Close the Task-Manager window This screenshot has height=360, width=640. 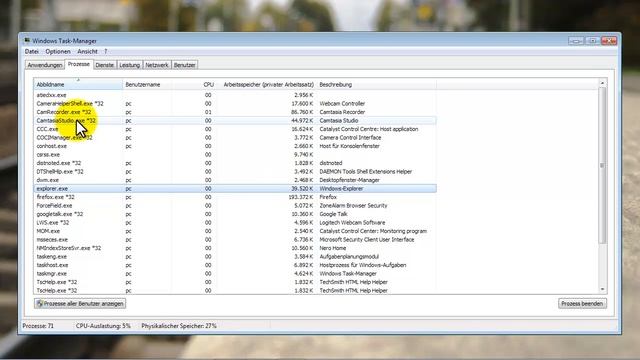coord(609,41)
